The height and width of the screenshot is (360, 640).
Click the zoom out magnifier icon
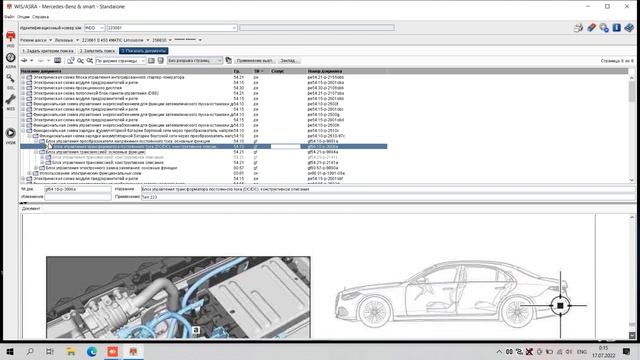(x=90, y=60)
